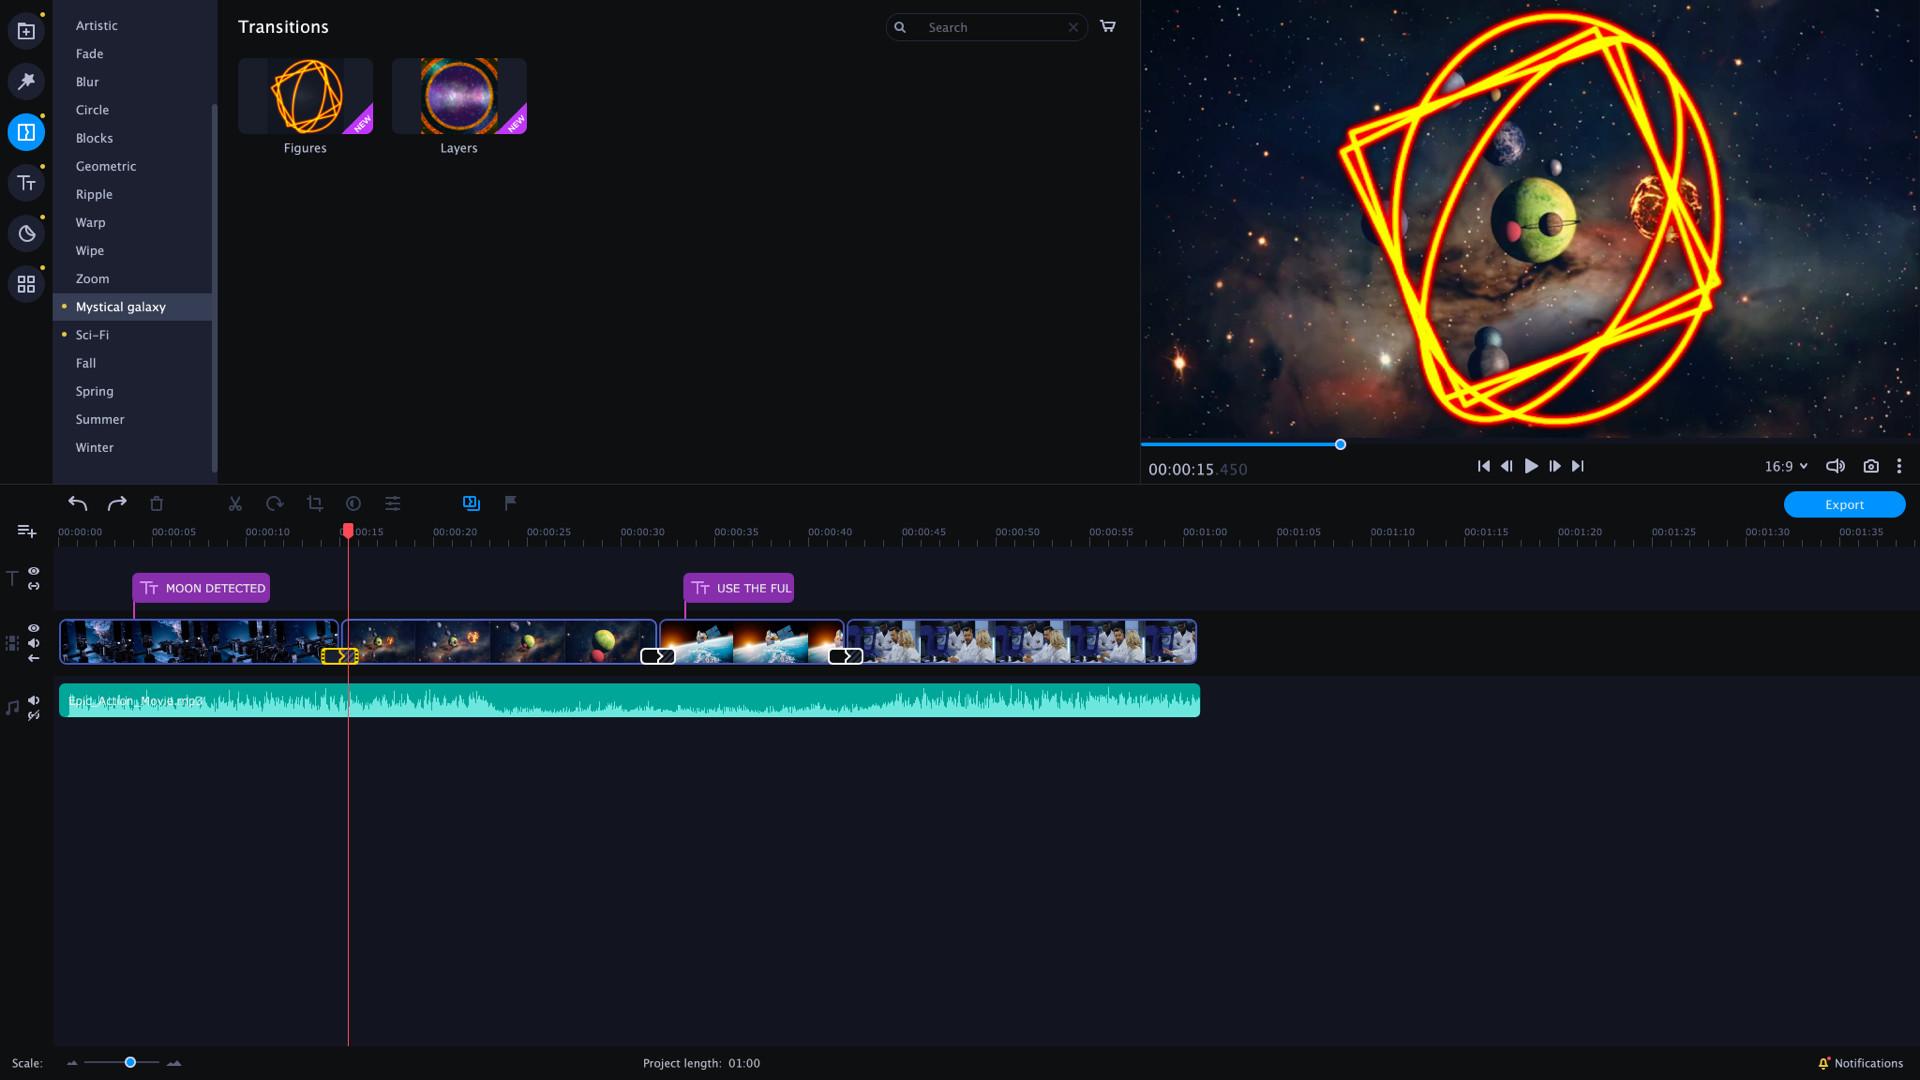Open the Crop tool on the timeline toolbar

pyautogui.click(x=315, y=503)
